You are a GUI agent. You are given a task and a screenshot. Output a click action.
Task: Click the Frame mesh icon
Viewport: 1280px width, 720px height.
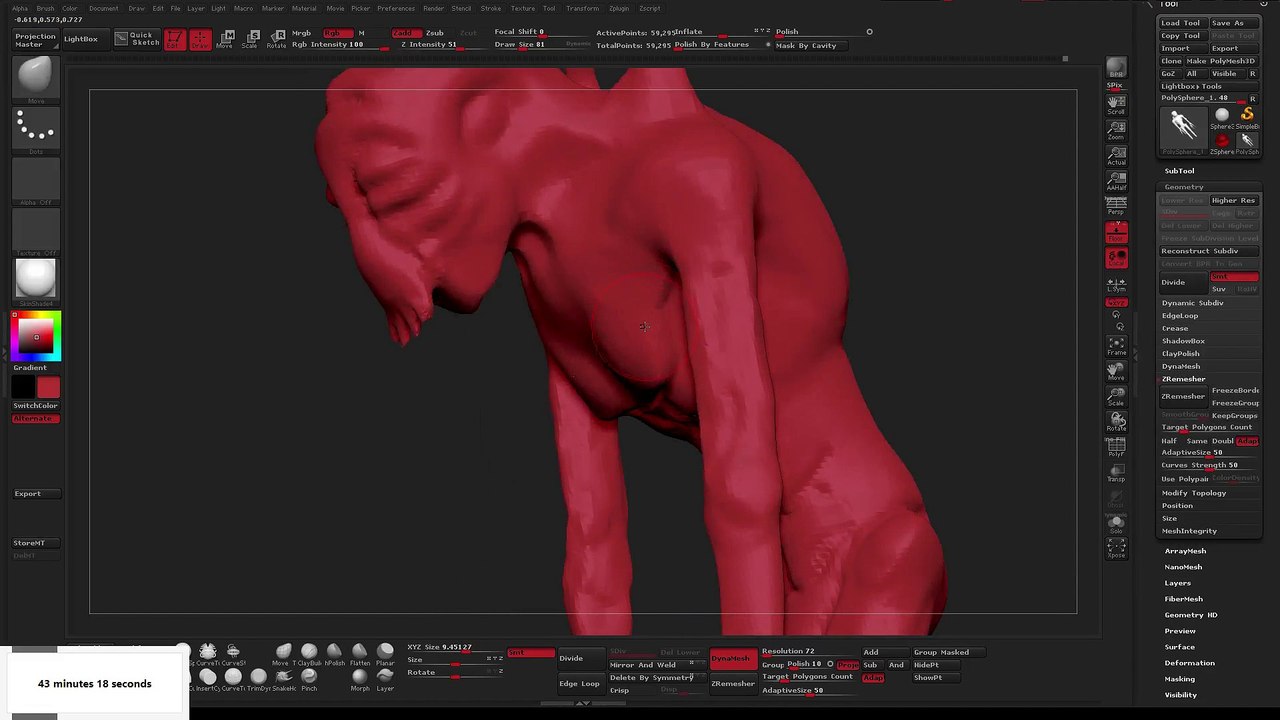pos(1116,346)
